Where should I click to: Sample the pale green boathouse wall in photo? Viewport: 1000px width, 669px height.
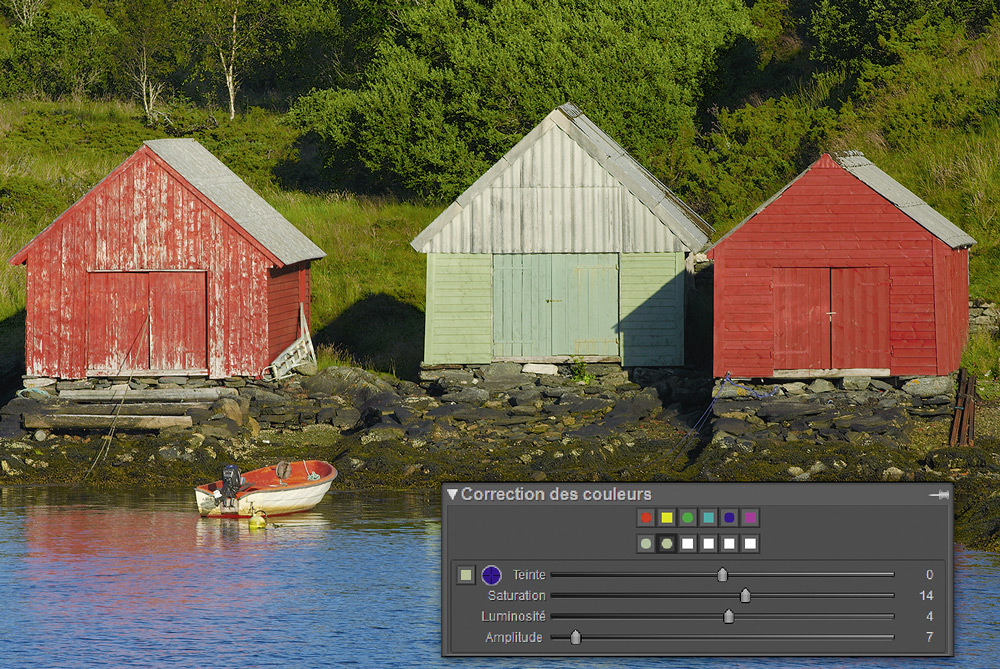pos(458,309)
